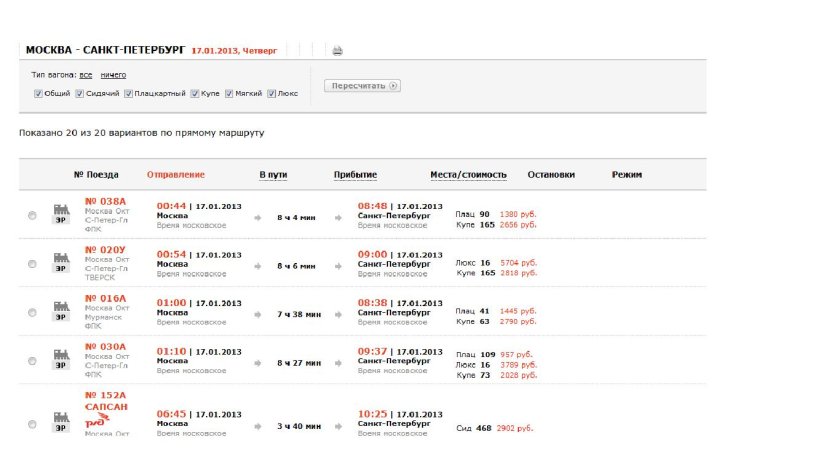Choose train 016А with its radio button
This screenshot has height=472, width=840.
[x=32, y=312]
